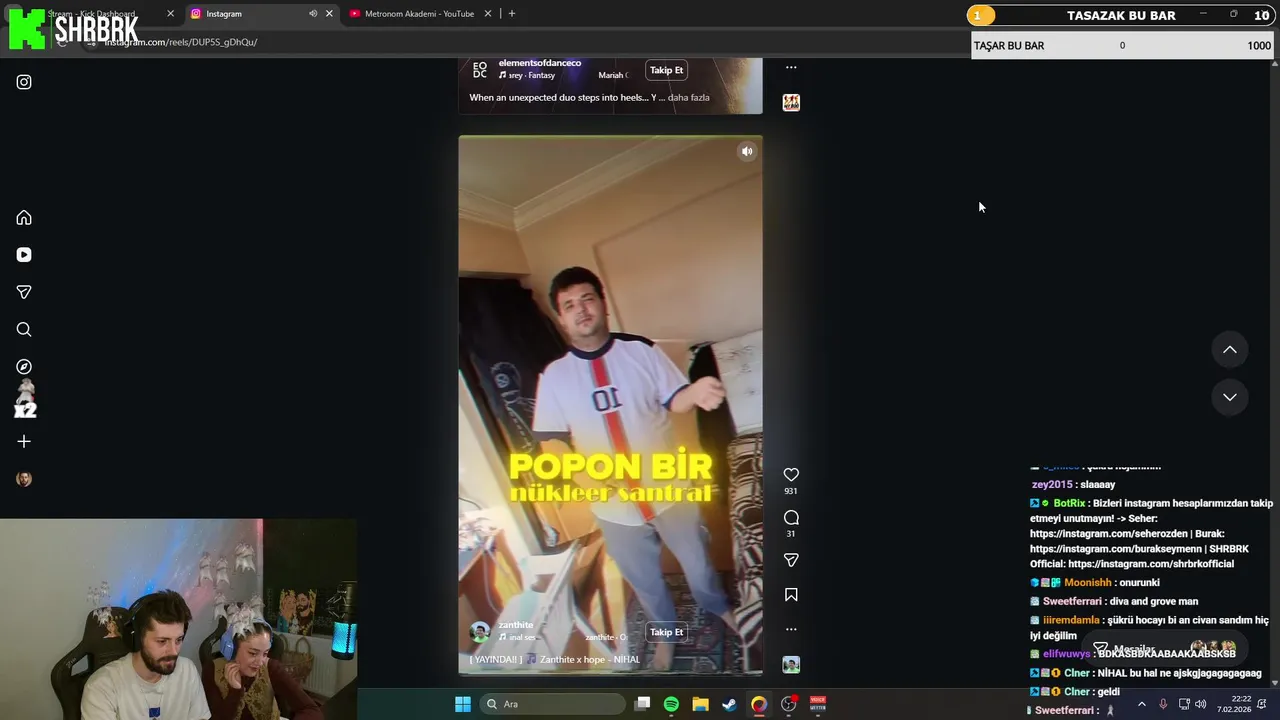Open audio thumbnail beside elementsofdanceco reel
Screen dimensions: 1280x720
pyautogui.click(x=791, y=102)
